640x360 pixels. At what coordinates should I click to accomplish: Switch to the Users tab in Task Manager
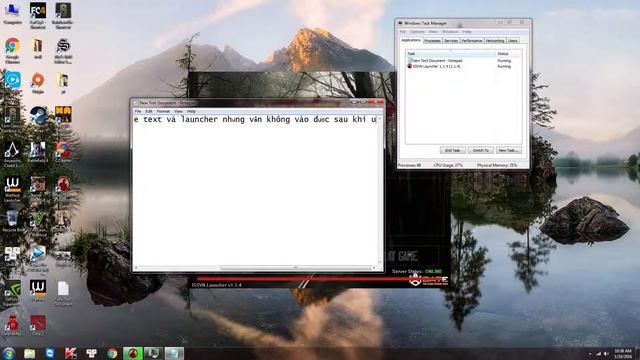(x=513, y=40)
